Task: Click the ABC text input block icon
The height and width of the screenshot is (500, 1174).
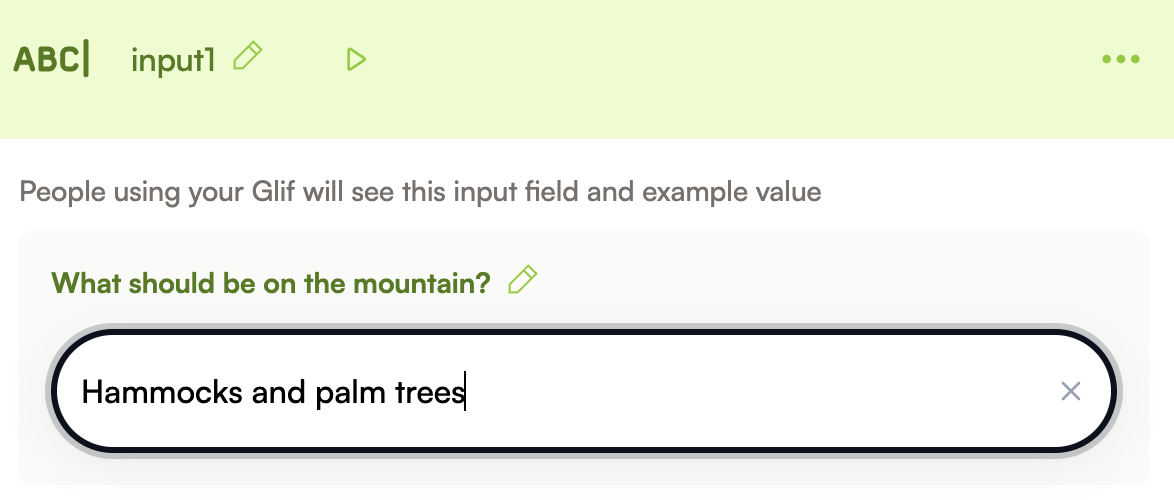Action: tap(51, 60)
